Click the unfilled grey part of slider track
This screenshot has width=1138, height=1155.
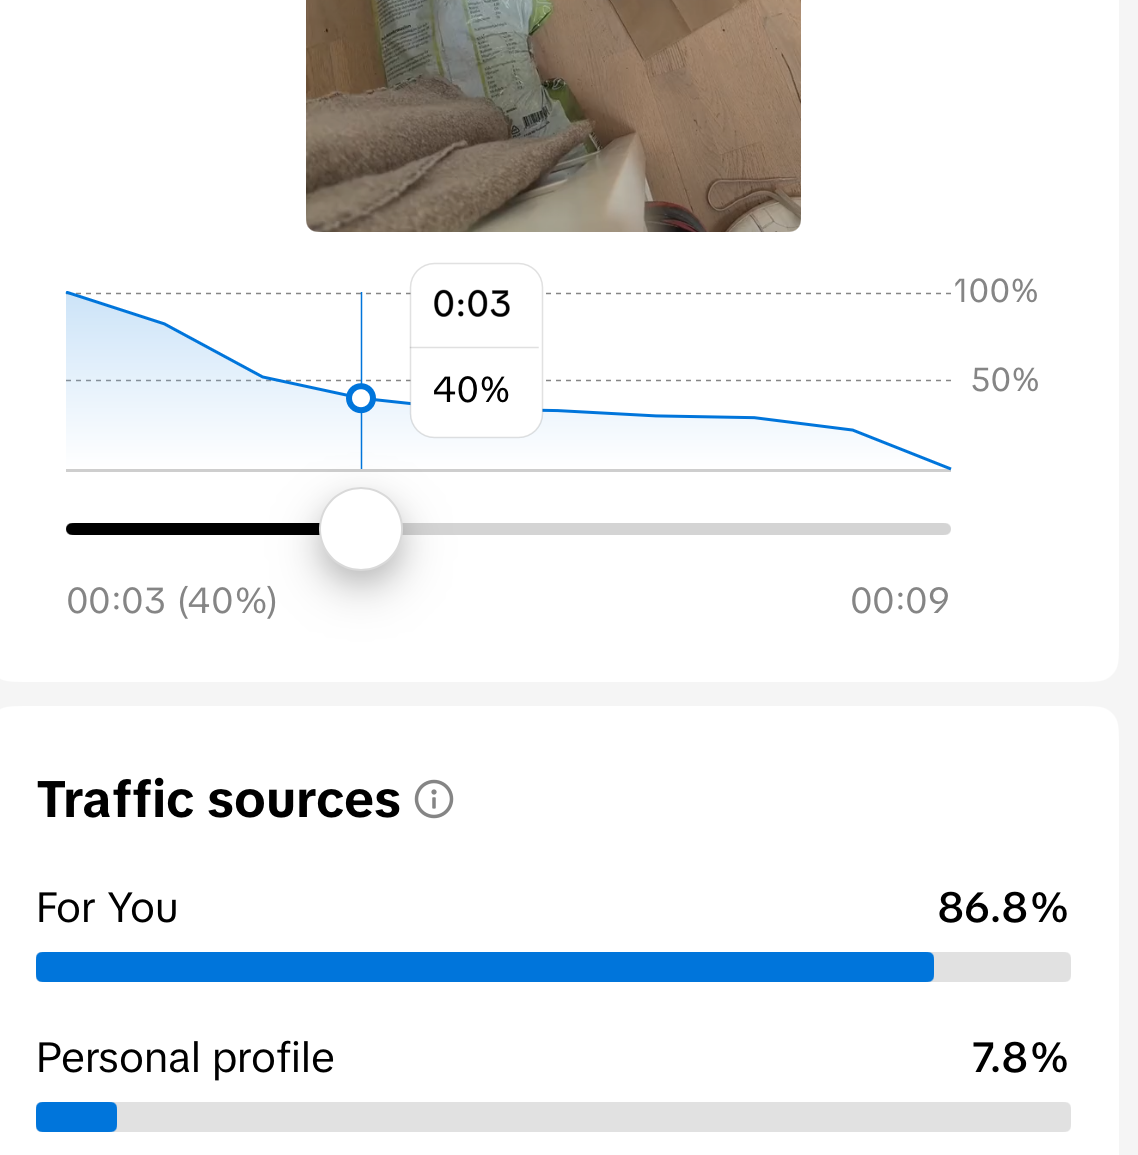pos(676,529)
